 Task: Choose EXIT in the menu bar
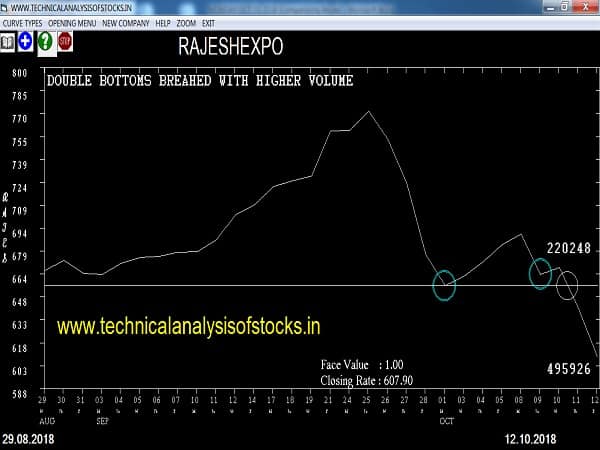[208, 22]
